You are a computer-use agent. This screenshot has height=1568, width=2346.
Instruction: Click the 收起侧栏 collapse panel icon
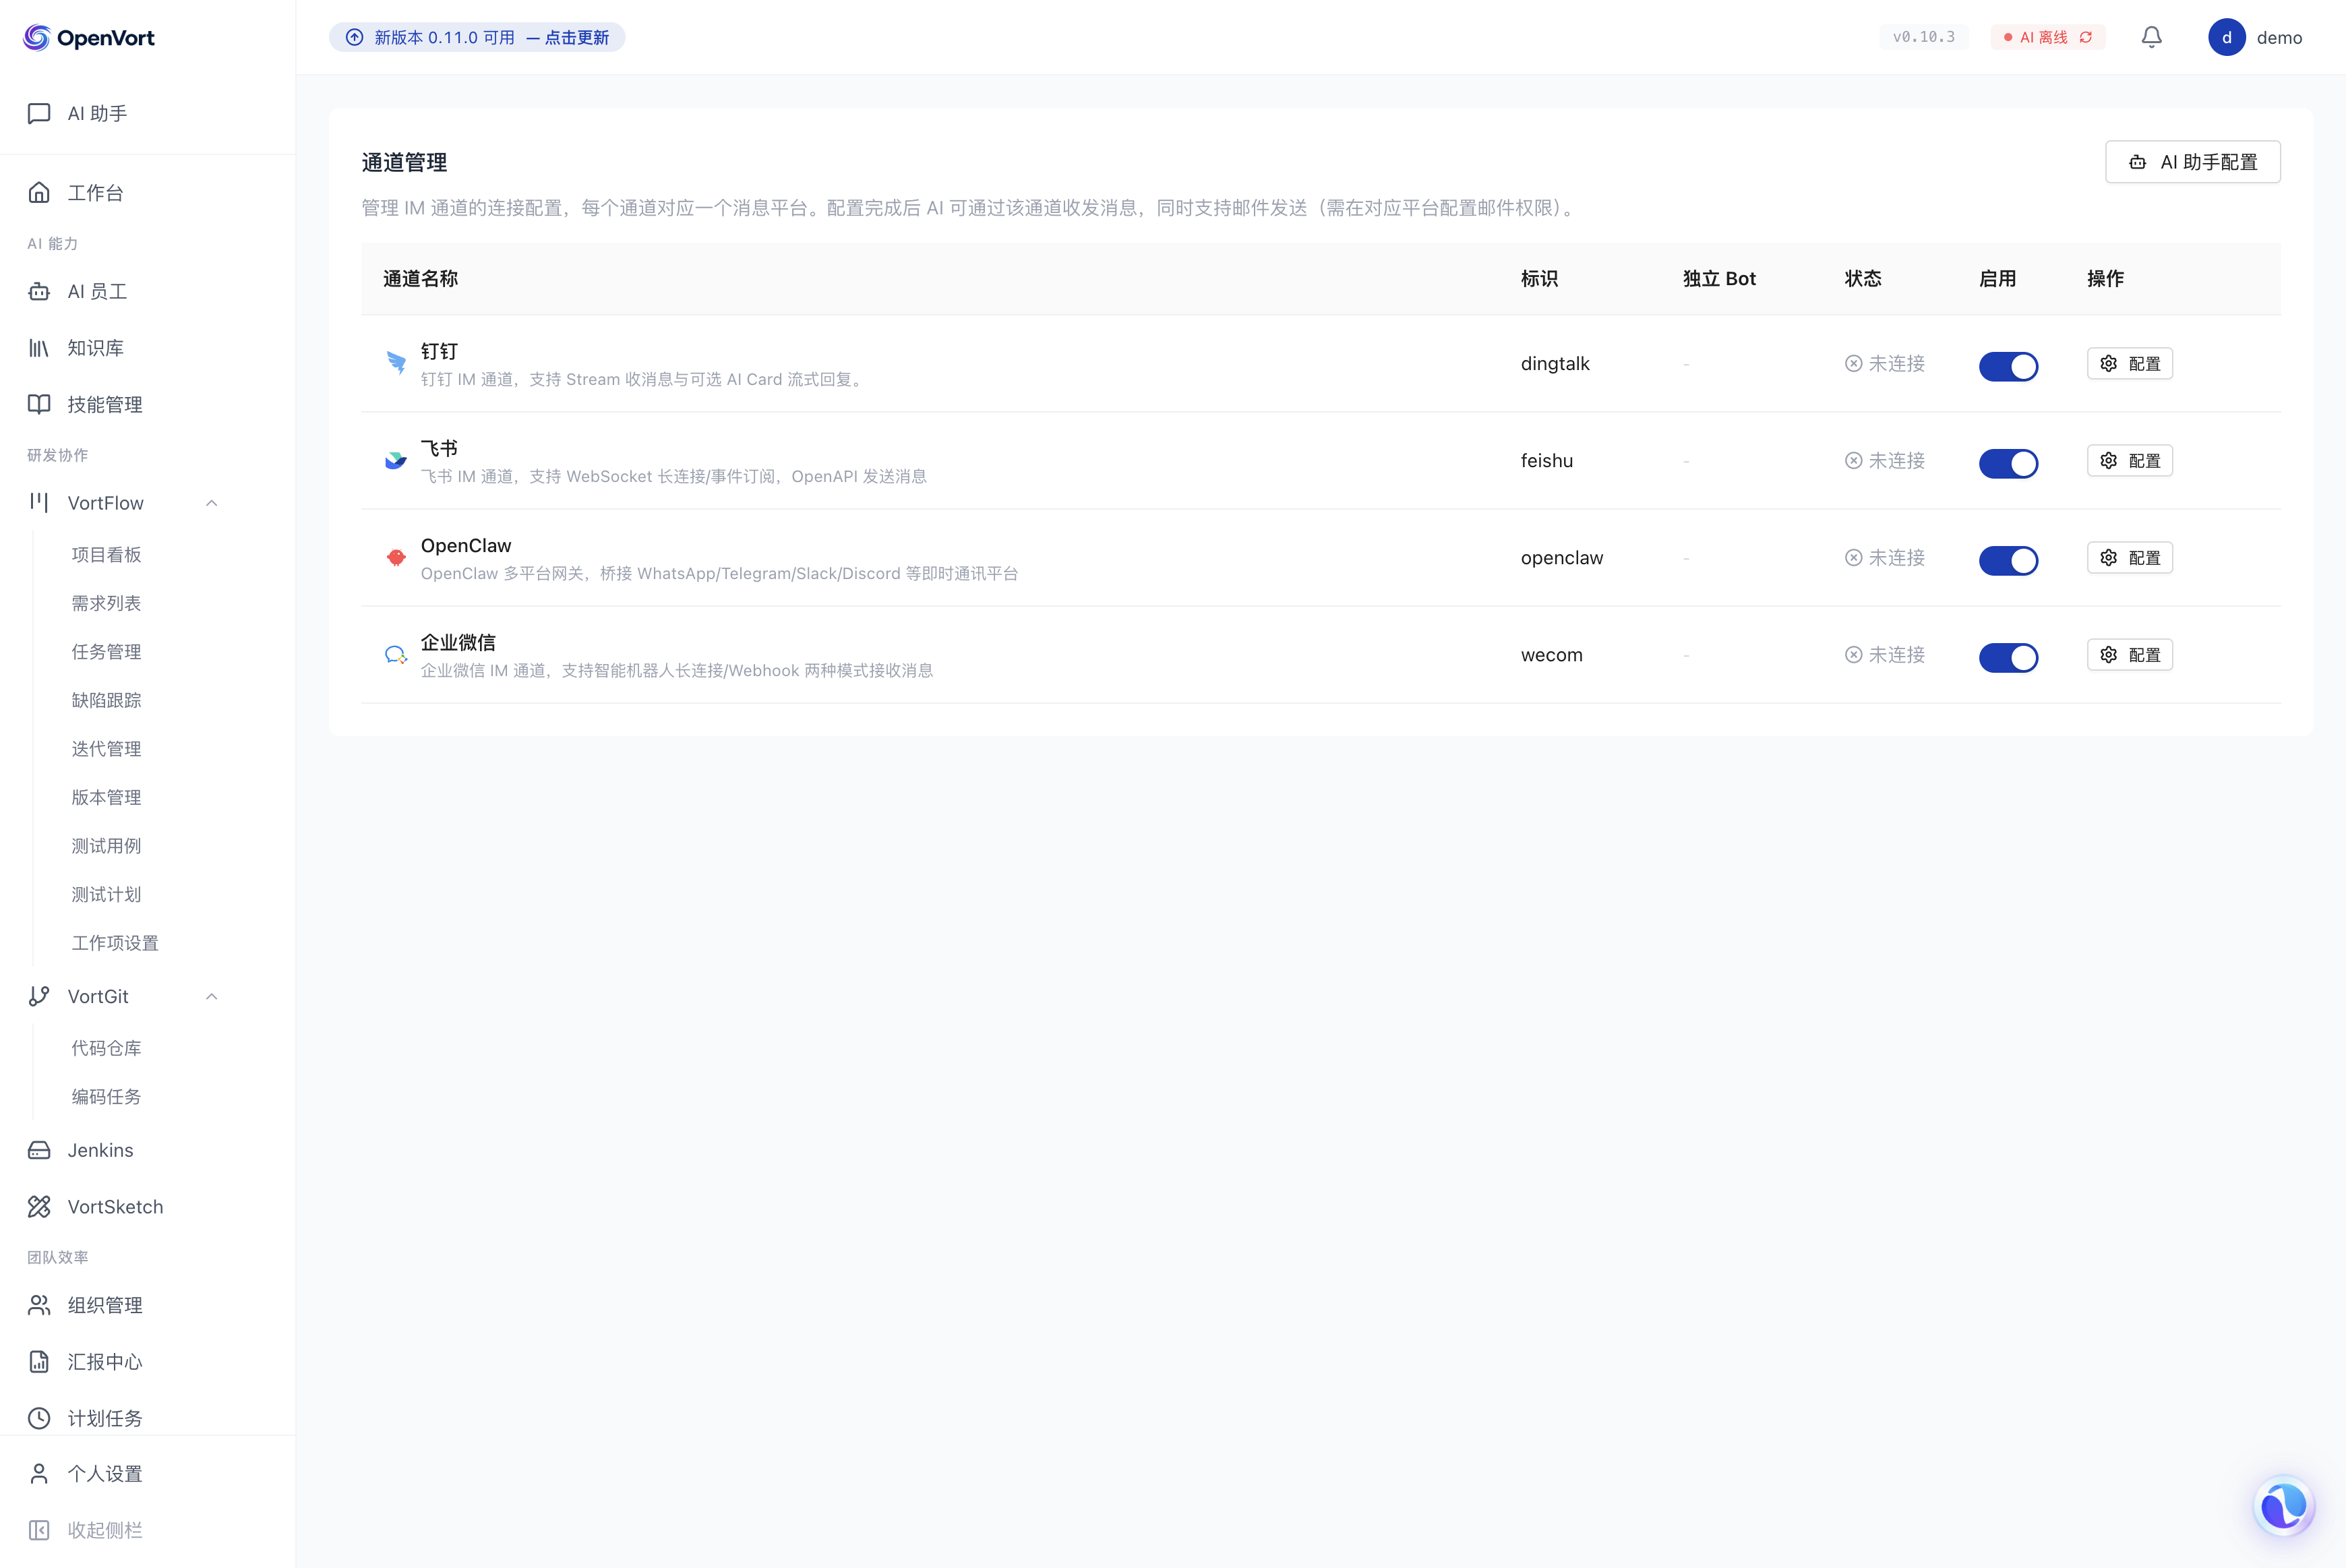pos(39,1530)
